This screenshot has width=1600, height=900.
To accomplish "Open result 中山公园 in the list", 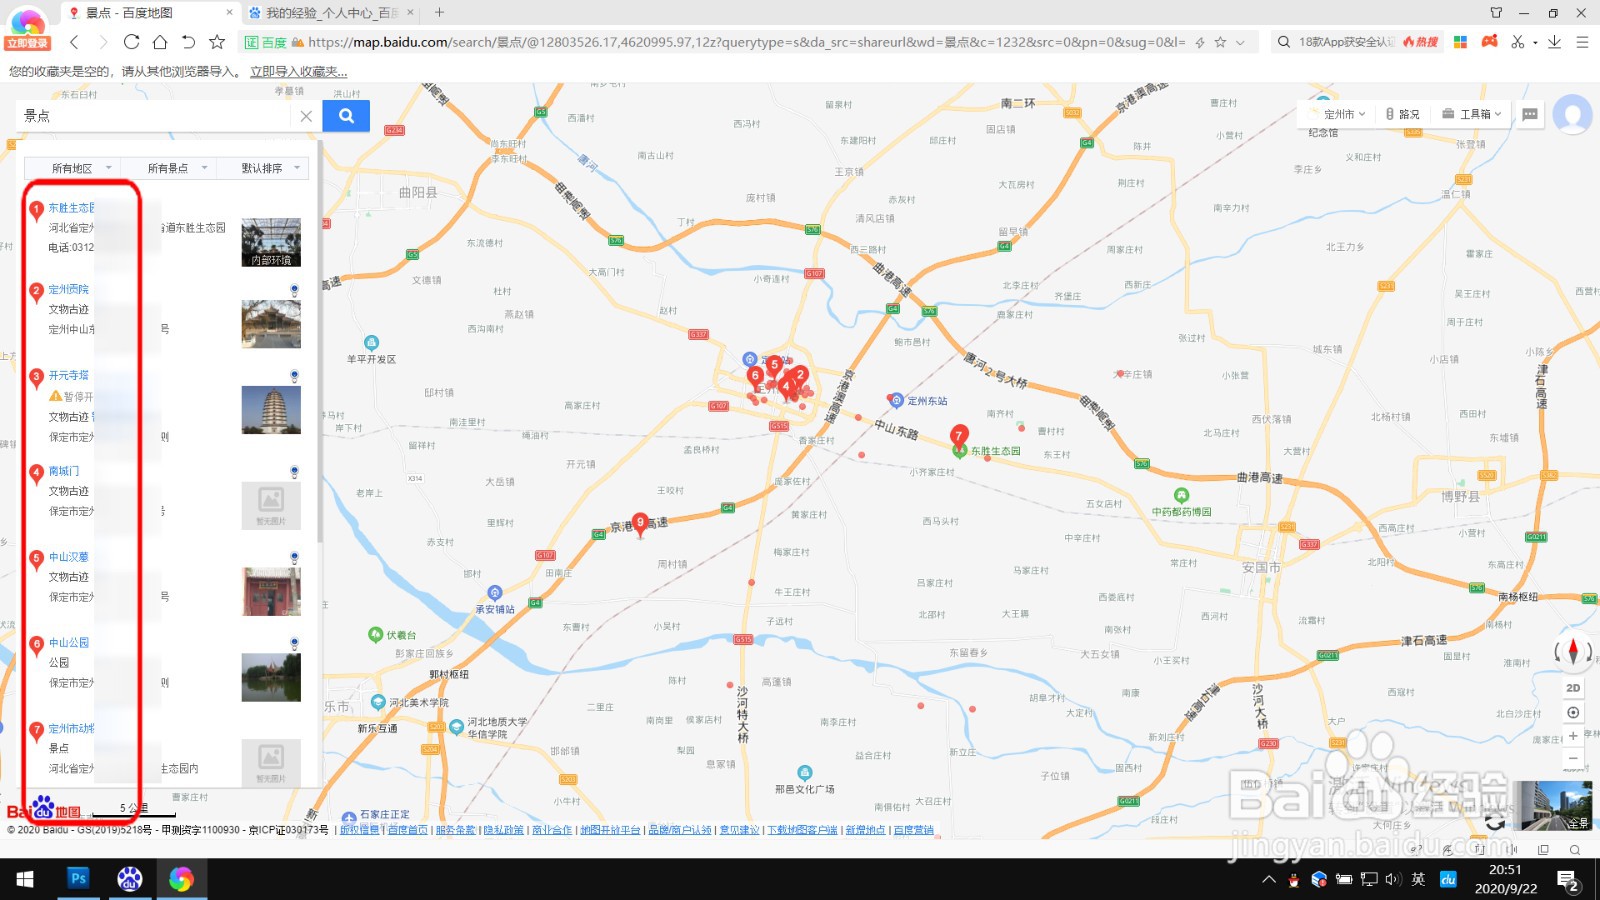I will (x=69, y=643).
